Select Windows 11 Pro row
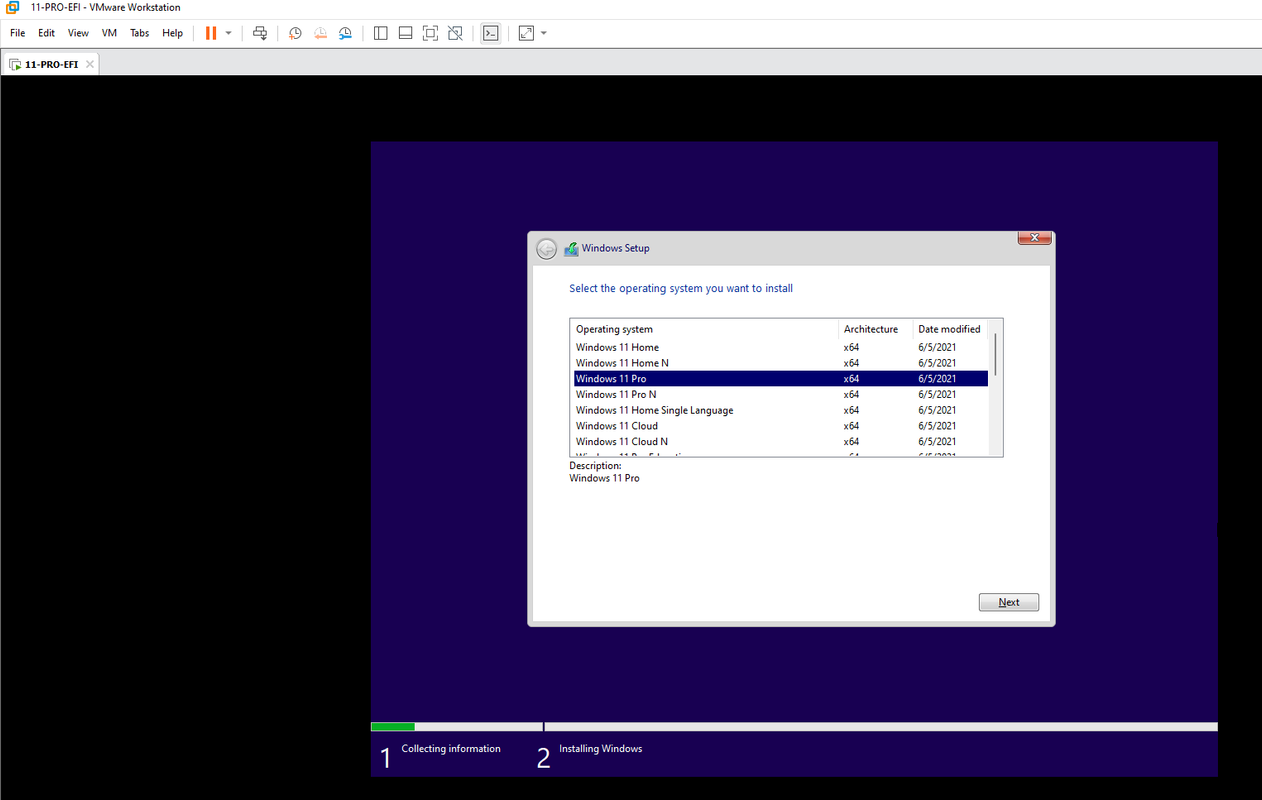The width and height of the screenshot is (1262, 800). coord(781,379)
